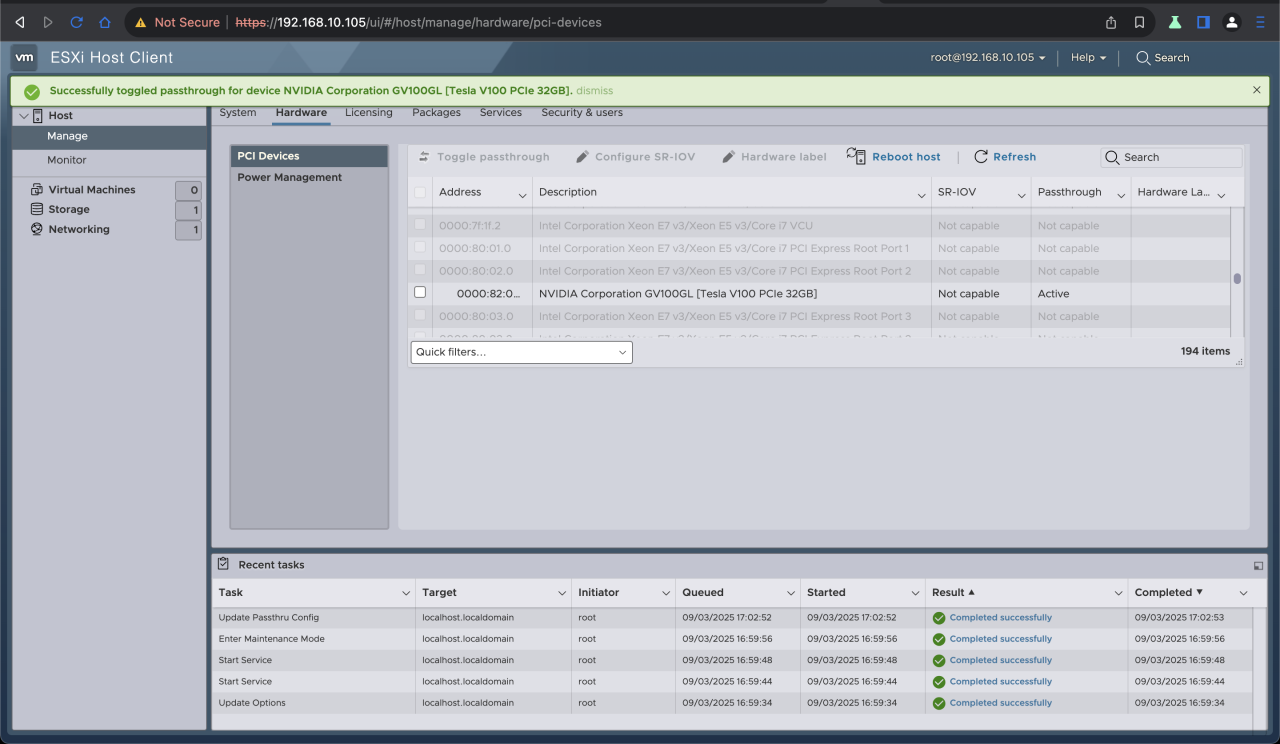Click the Host server icon

(38, 116)
